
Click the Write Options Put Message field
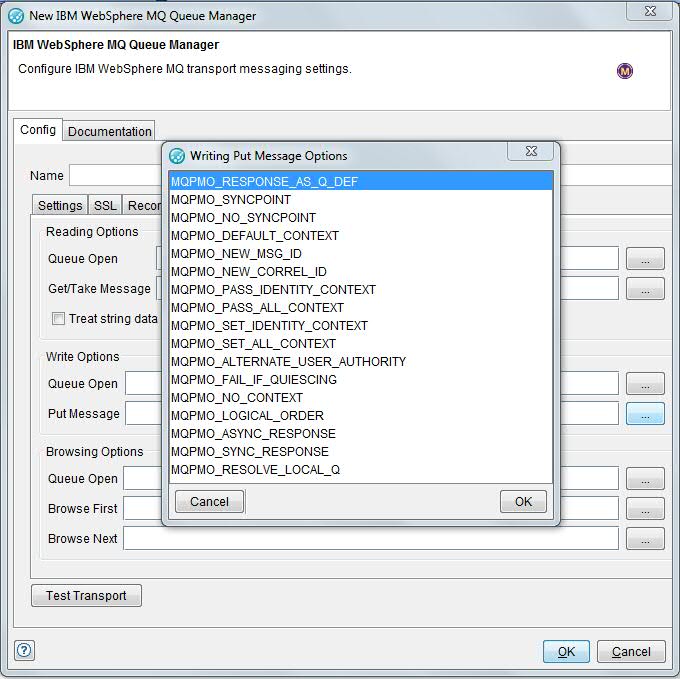point(144,414)
